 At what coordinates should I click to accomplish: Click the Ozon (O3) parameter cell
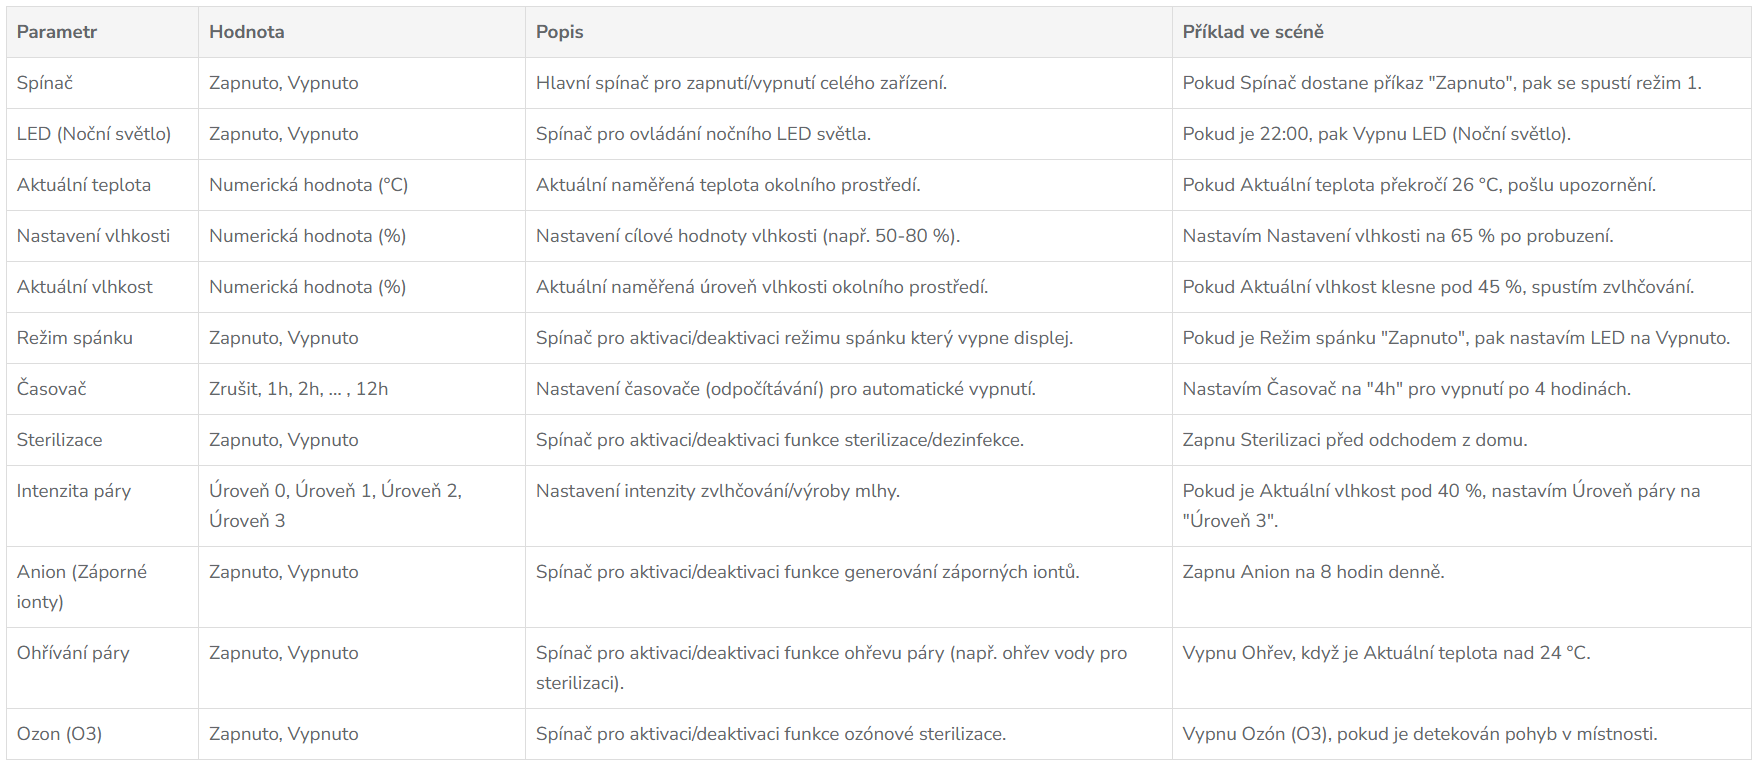[x=60, y=734]
